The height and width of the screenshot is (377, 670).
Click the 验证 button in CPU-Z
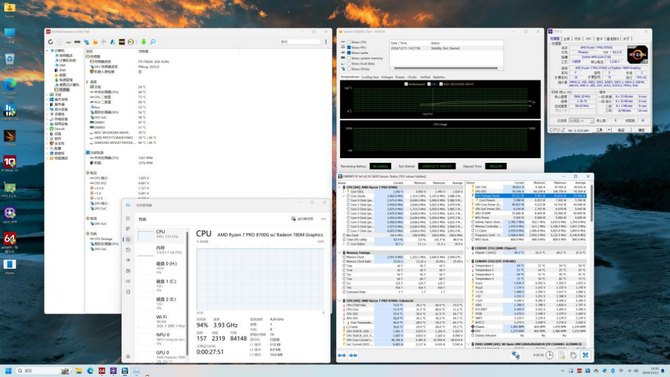coord(621,130)
